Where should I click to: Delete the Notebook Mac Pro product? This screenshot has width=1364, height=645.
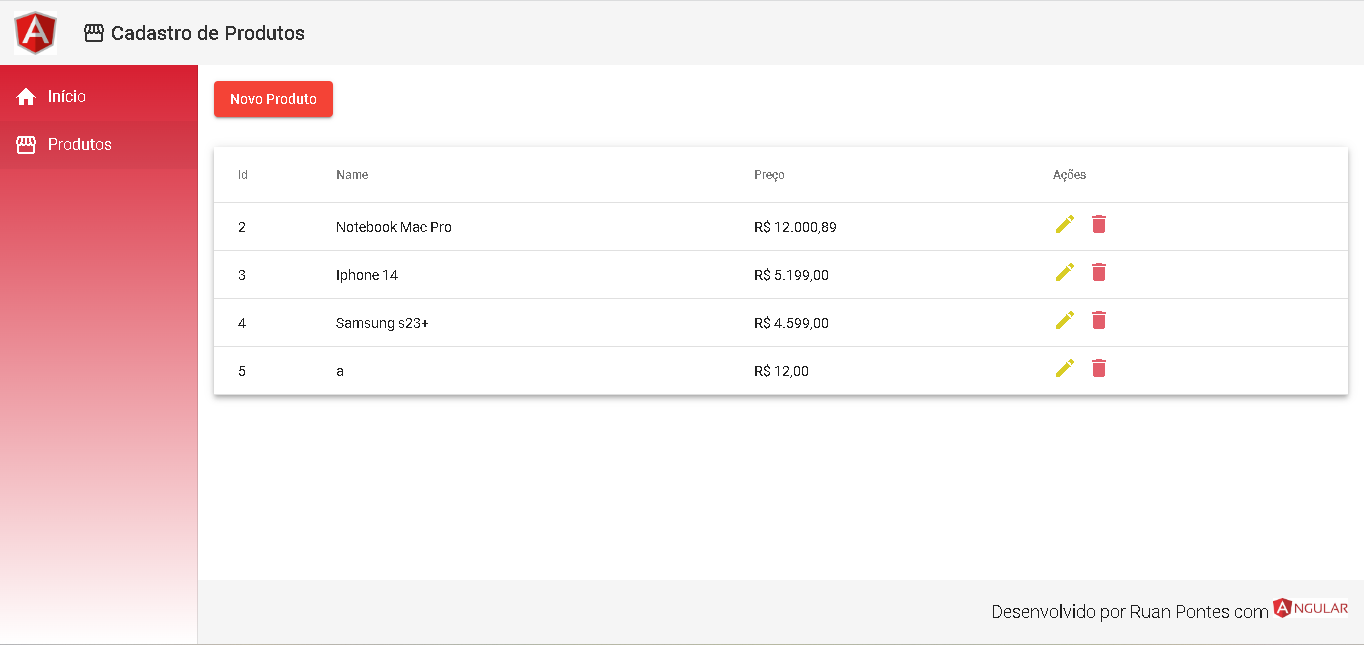pos(1099,224)
